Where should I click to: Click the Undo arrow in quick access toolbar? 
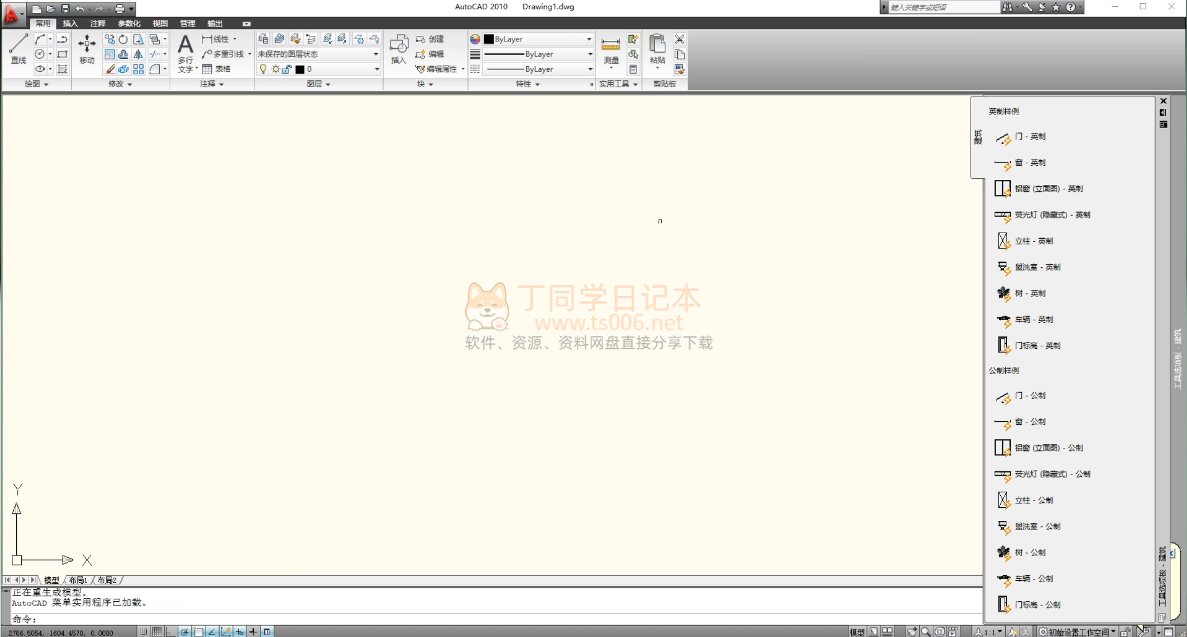[x=79, y=8]
